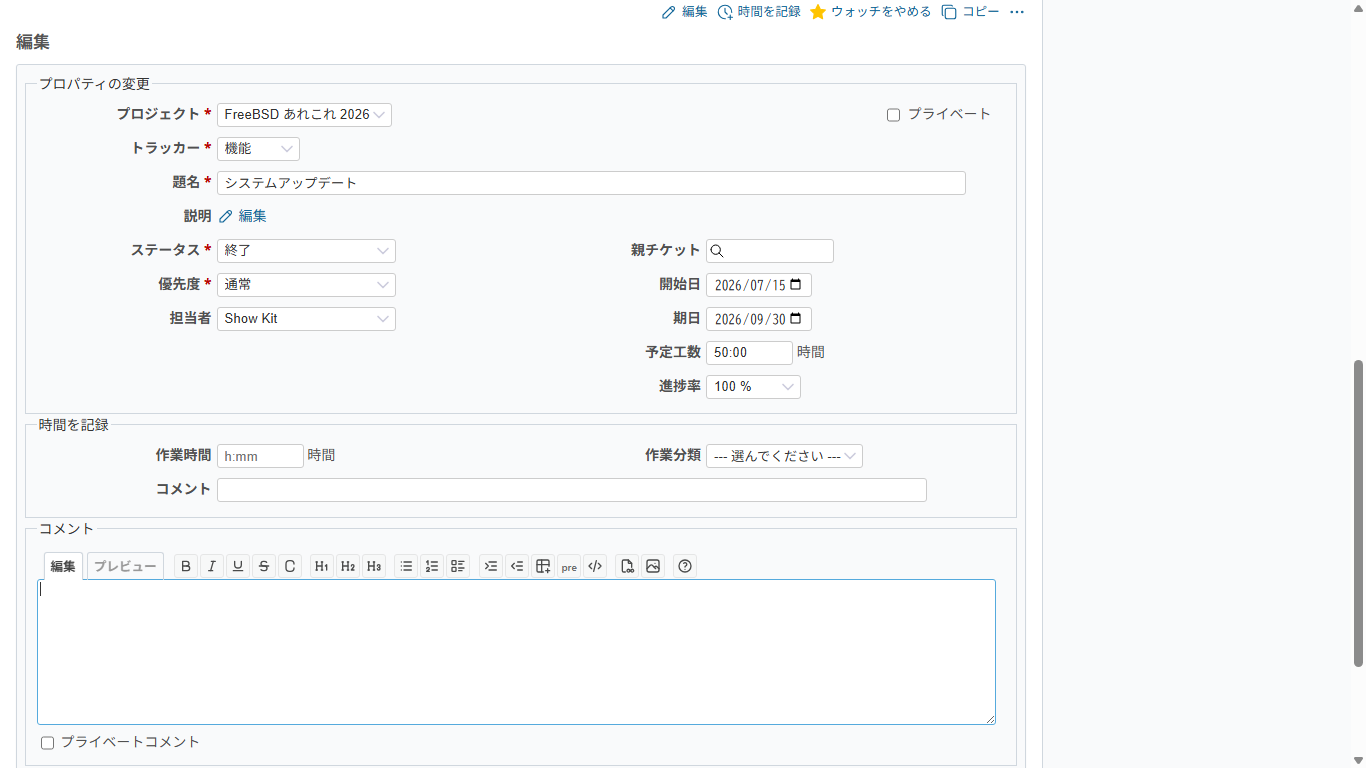Viewport: 1366px width, 768px height.
Task: Open the calendar picker for 開始日
Action: pyautogui.click(x=796, y=285)
